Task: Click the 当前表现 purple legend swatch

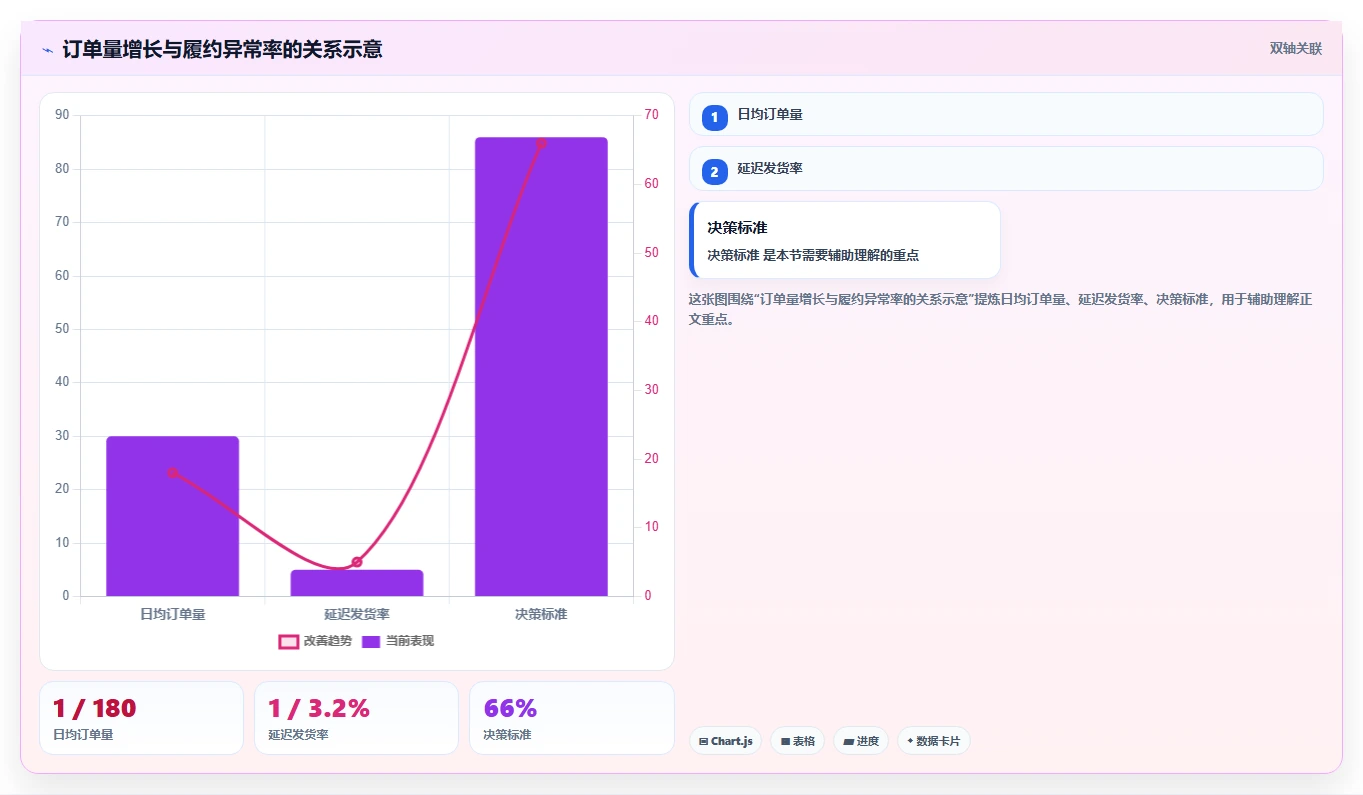Action: [371, 641]
